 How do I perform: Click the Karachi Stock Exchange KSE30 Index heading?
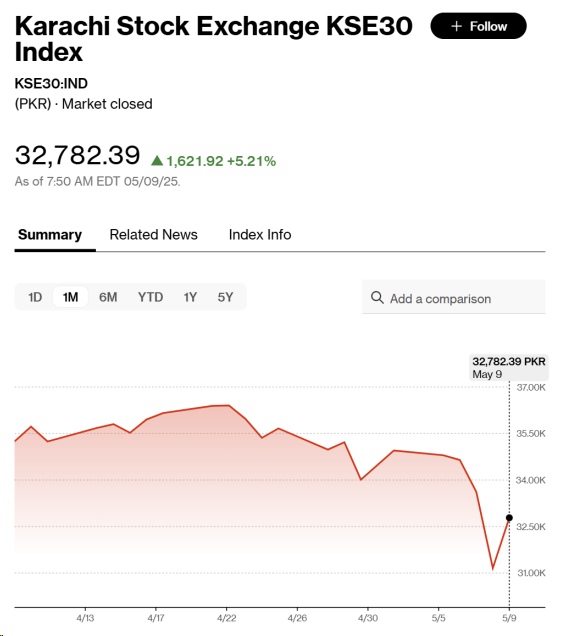213,39
